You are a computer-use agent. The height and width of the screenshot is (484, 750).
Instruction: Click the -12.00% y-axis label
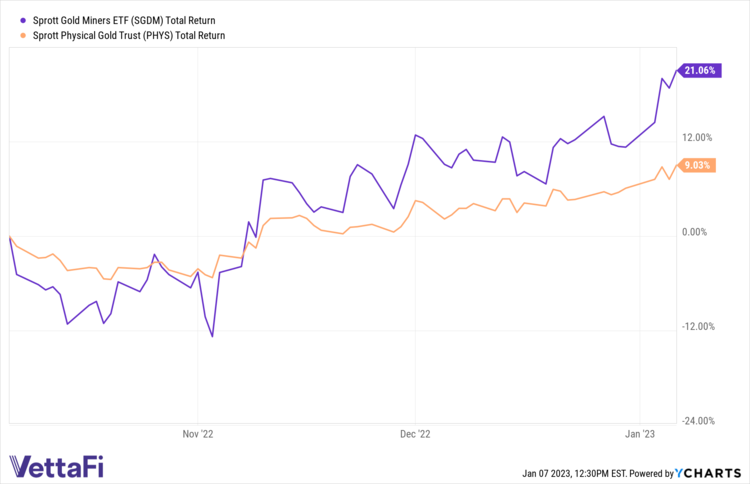click(696, 326)
